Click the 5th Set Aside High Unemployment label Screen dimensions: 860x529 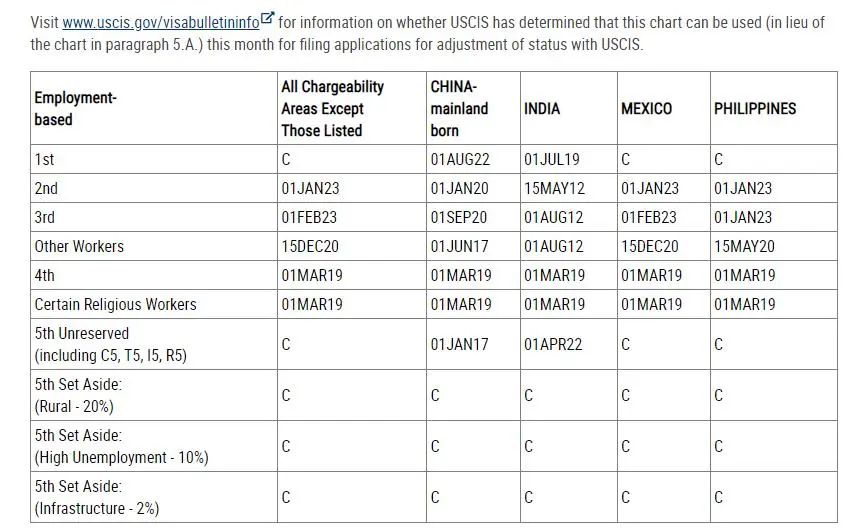coord(121,446)
